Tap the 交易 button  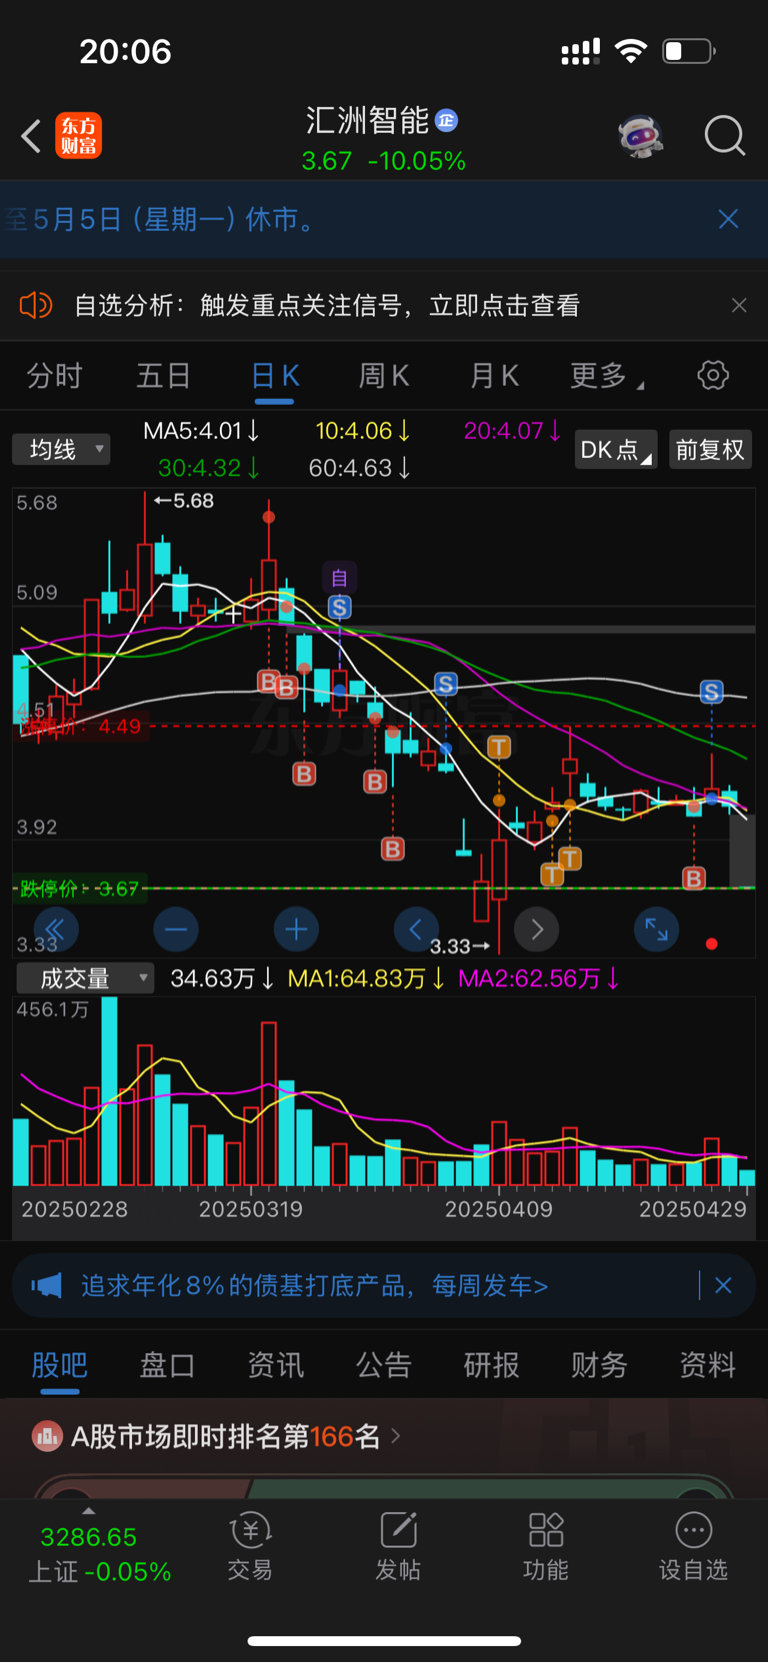click(x=250, y=1546)
